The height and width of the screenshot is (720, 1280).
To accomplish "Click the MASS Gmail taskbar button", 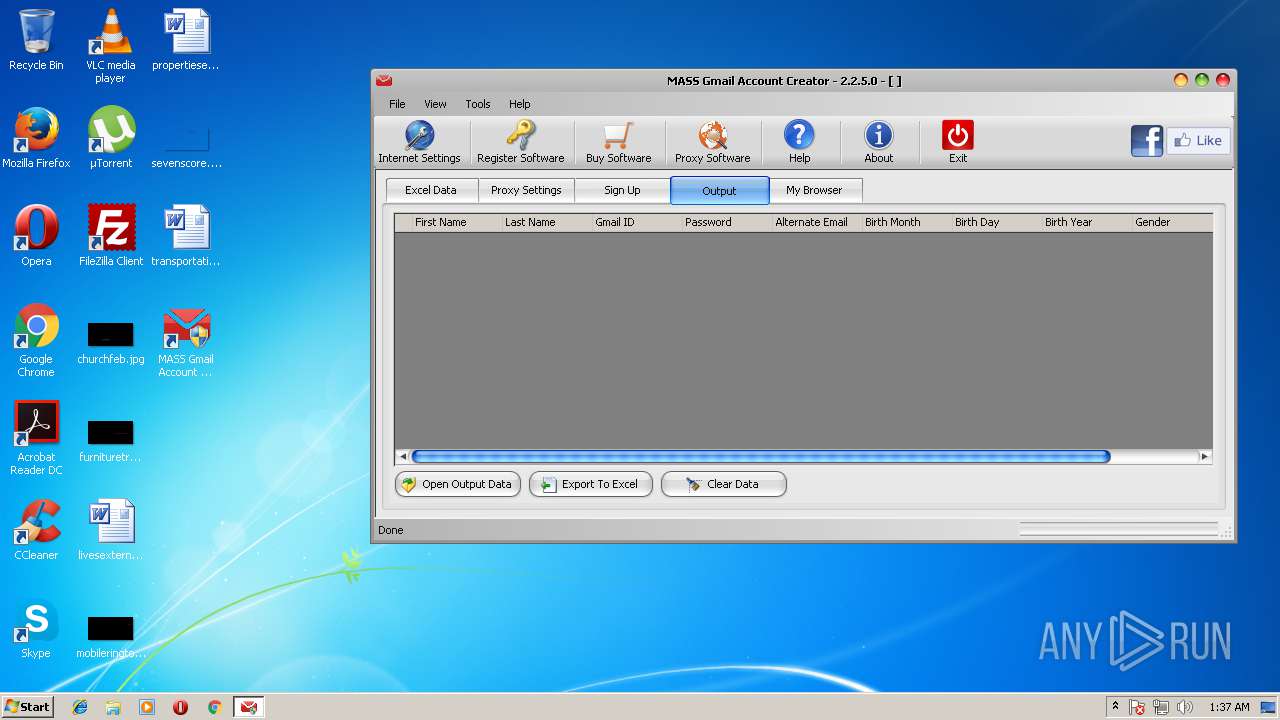I will (x=248, y=707).
